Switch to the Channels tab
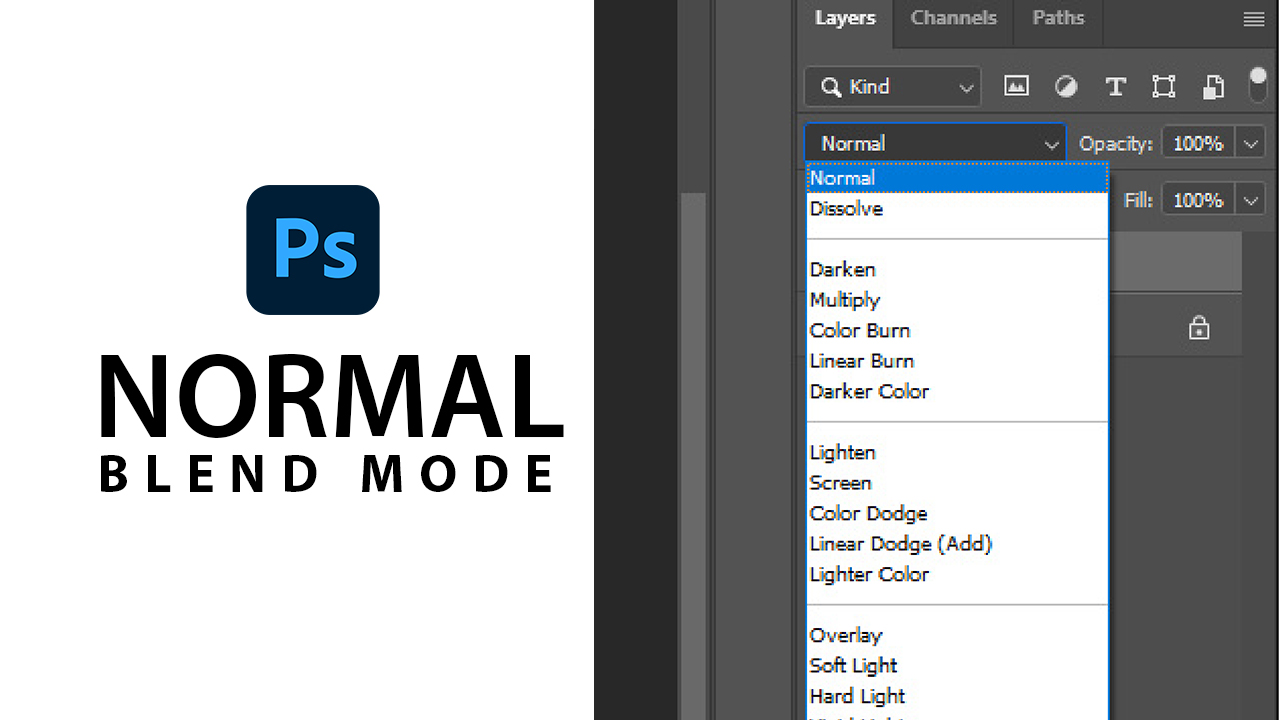The height and width of the screenshot is (720, 1280). pyautogui.click(x=953, y=17)
